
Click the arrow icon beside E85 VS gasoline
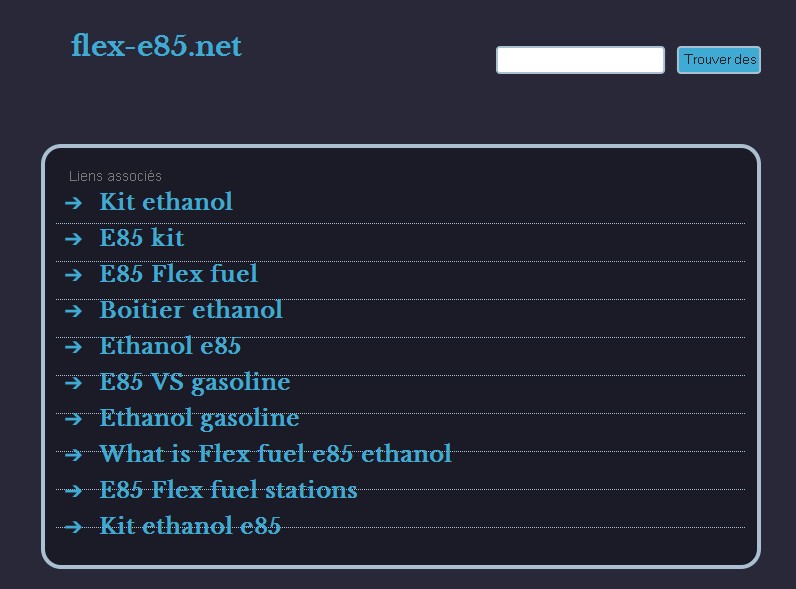73,383
